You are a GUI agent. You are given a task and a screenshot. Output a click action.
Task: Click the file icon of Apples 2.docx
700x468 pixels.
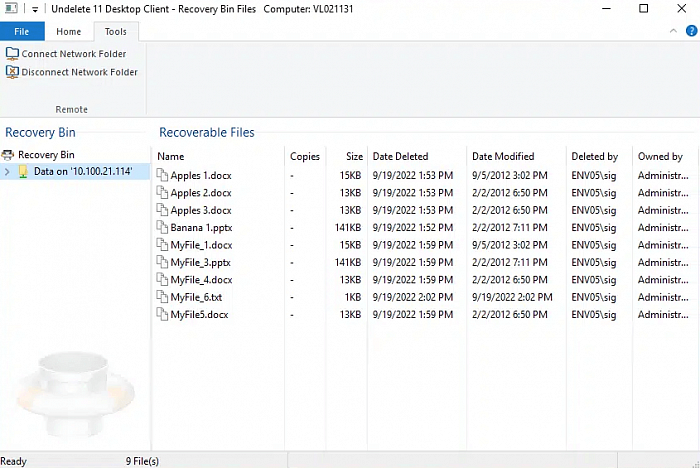click(162, 192)
